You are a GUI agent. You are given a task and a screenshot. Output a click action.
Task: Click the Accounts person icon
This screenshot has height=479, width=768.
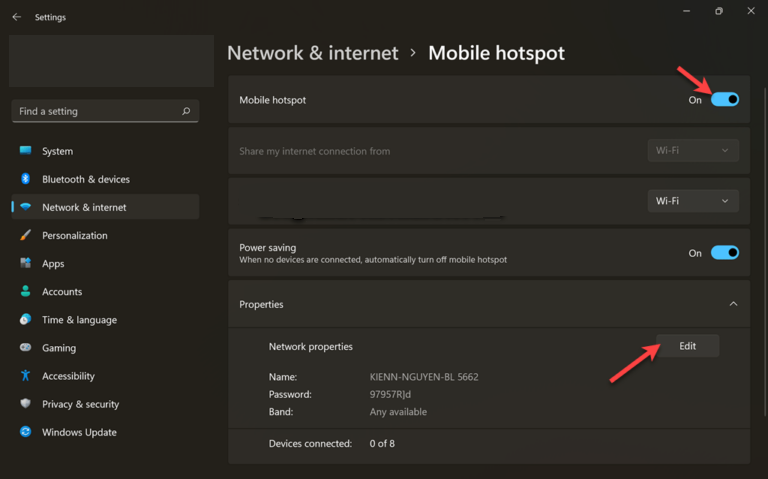click(x=25, y=291)
